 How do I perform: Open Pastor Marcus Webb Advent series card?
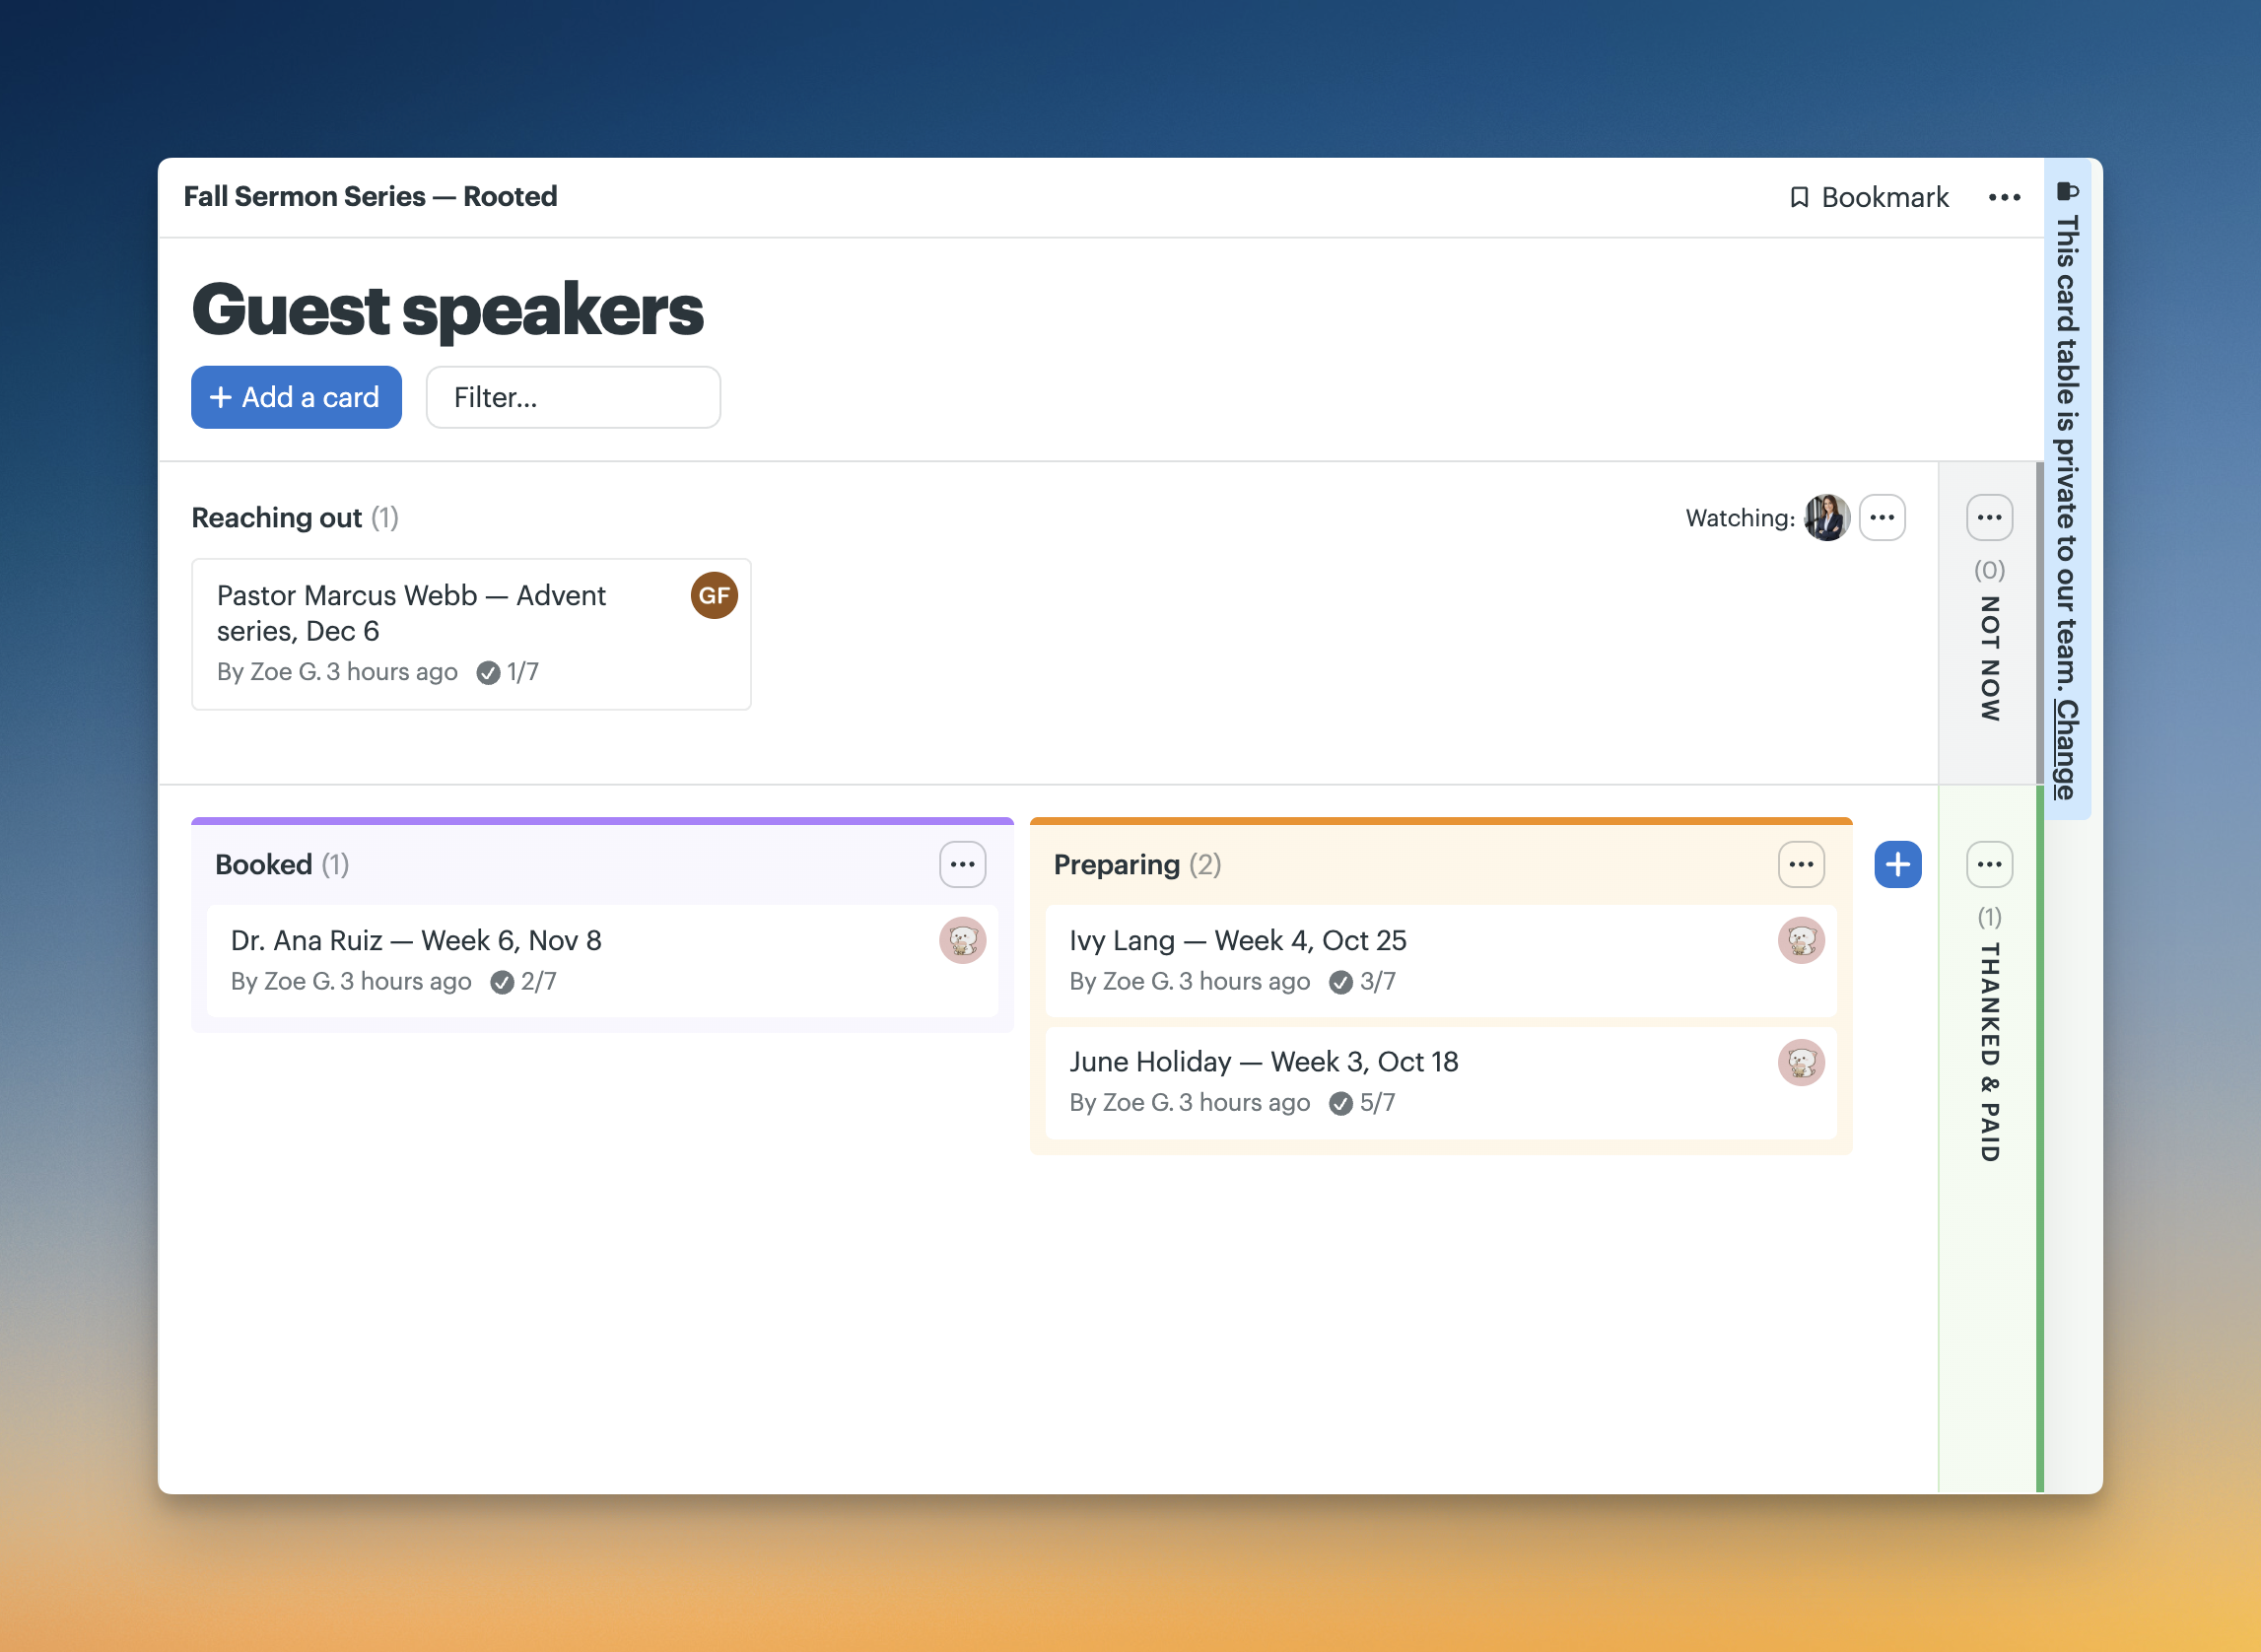471,635
